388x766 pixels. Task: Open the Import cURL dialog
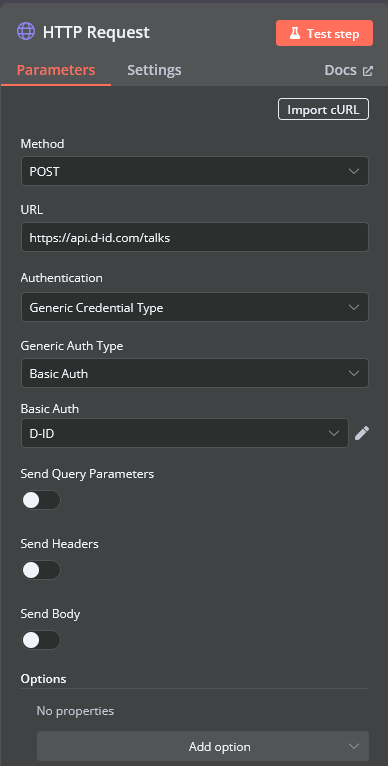tap(323, 109)
